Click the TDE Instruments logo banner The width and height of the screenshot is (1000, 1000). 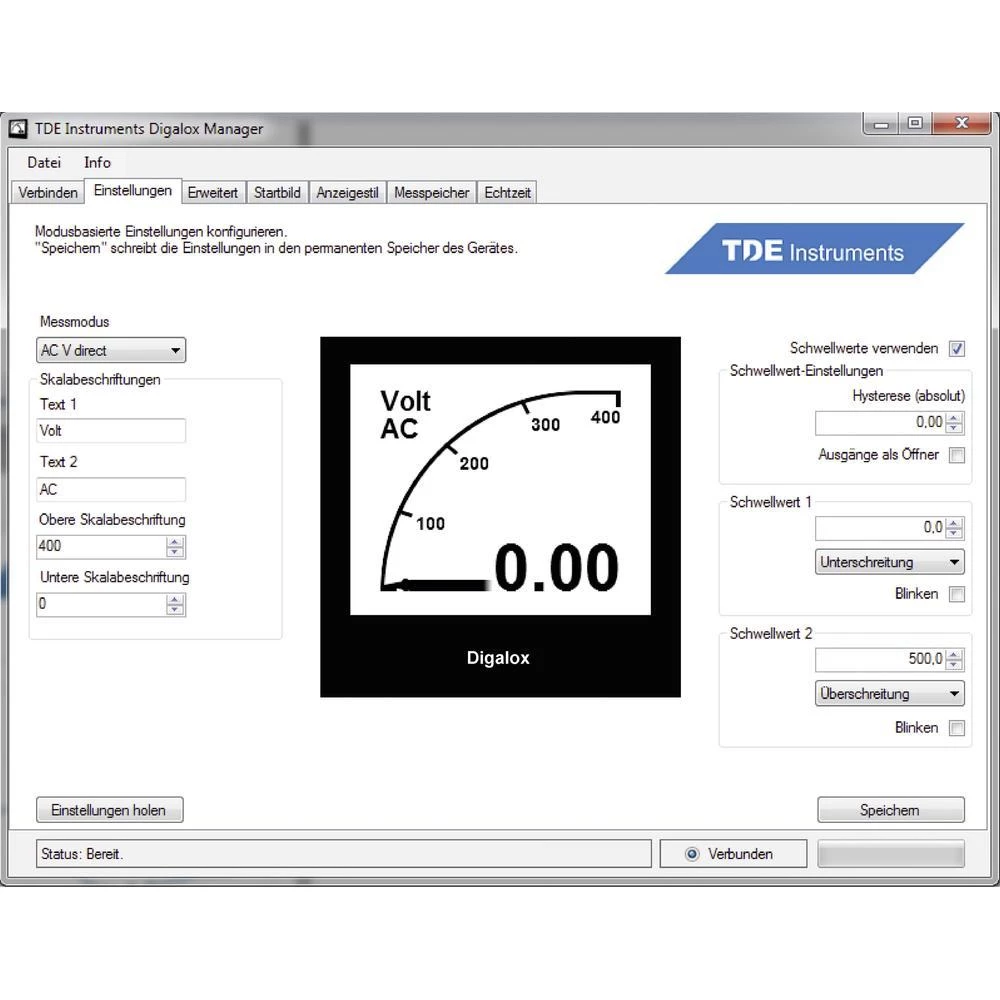coord(813,250)
